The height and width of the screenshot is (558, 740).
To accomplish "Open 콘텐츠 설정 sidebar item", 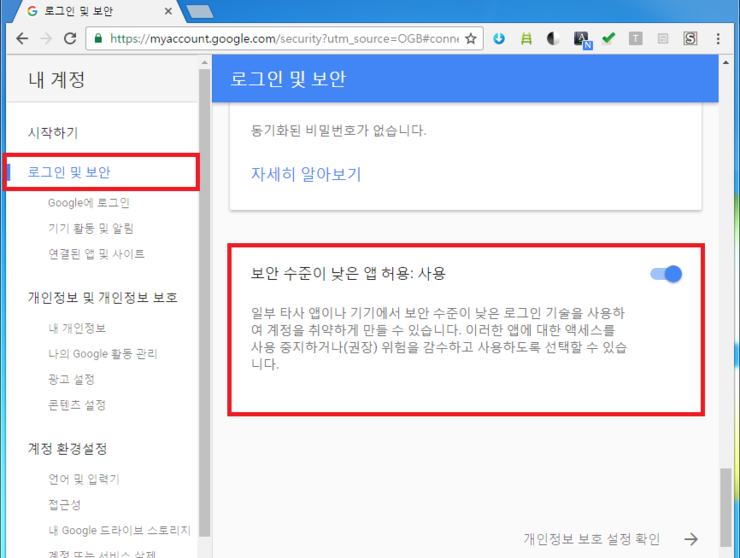I will 77,405.
